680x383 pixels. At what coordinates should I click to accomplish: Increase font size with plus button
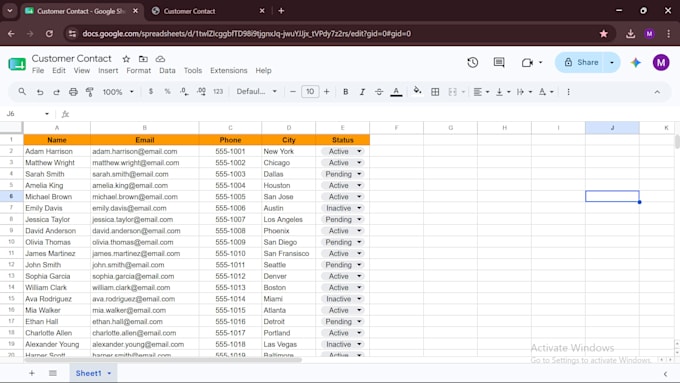(327, 92)
